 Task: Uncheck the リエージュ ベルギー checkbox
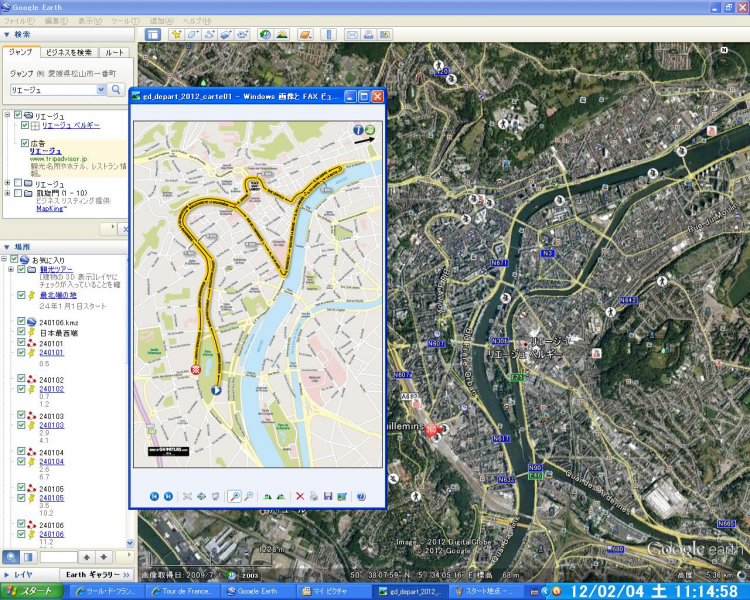25,125
